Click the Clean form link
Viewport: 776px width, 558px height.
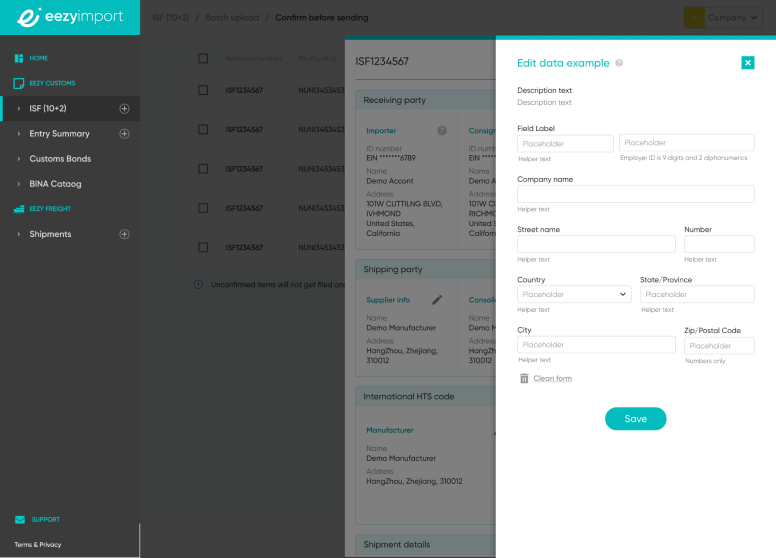tap(552, 378)
